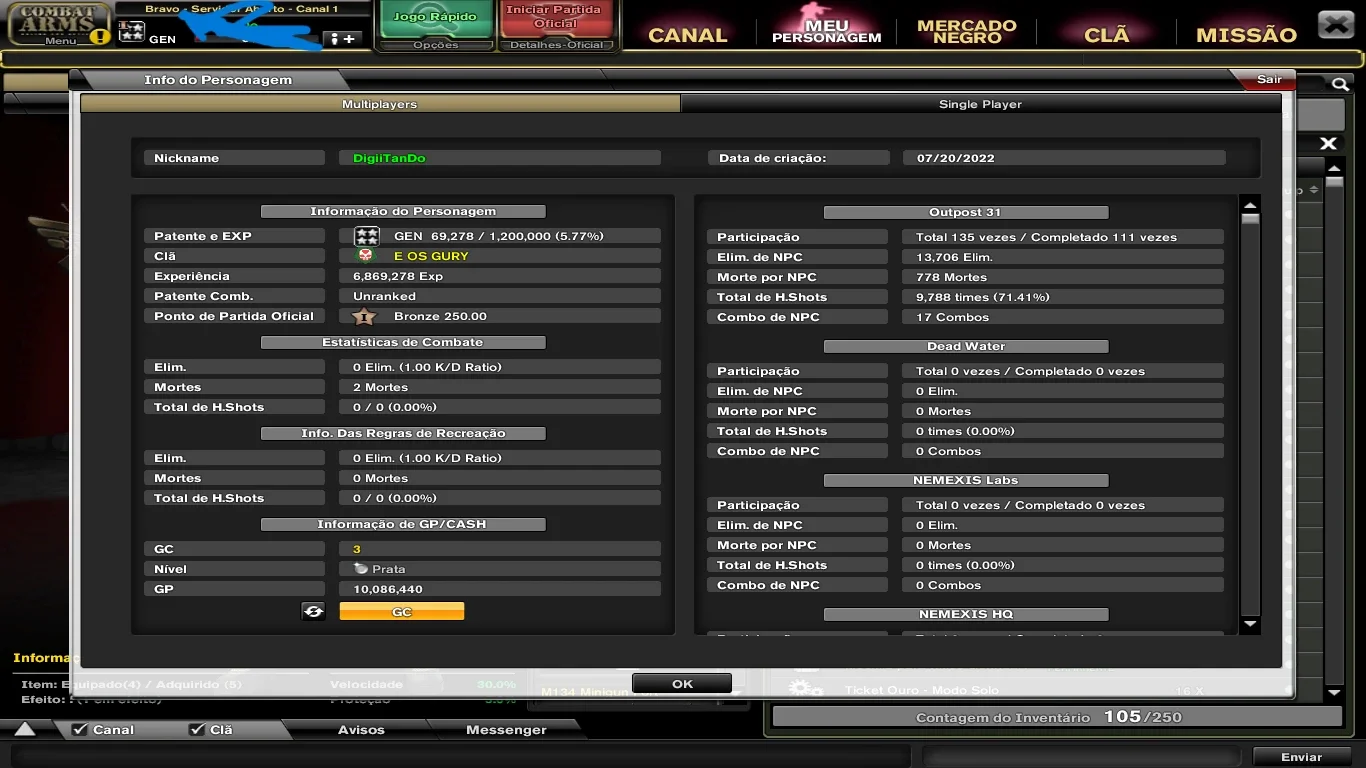This screenshot has width=1366, height=768.
Task: Click the Bronze star rank badge icon
Action: [365, 316]
